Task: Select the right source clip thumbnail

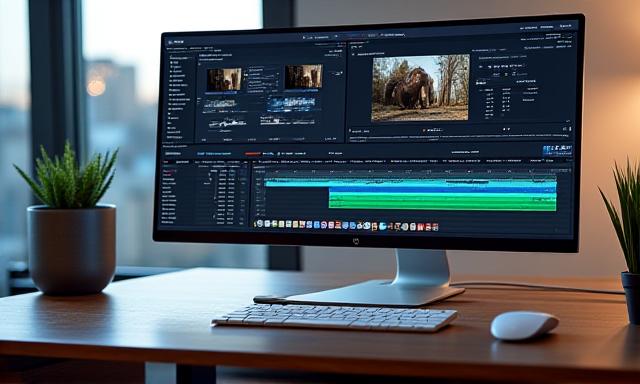Action: click(x=303, y=77)
